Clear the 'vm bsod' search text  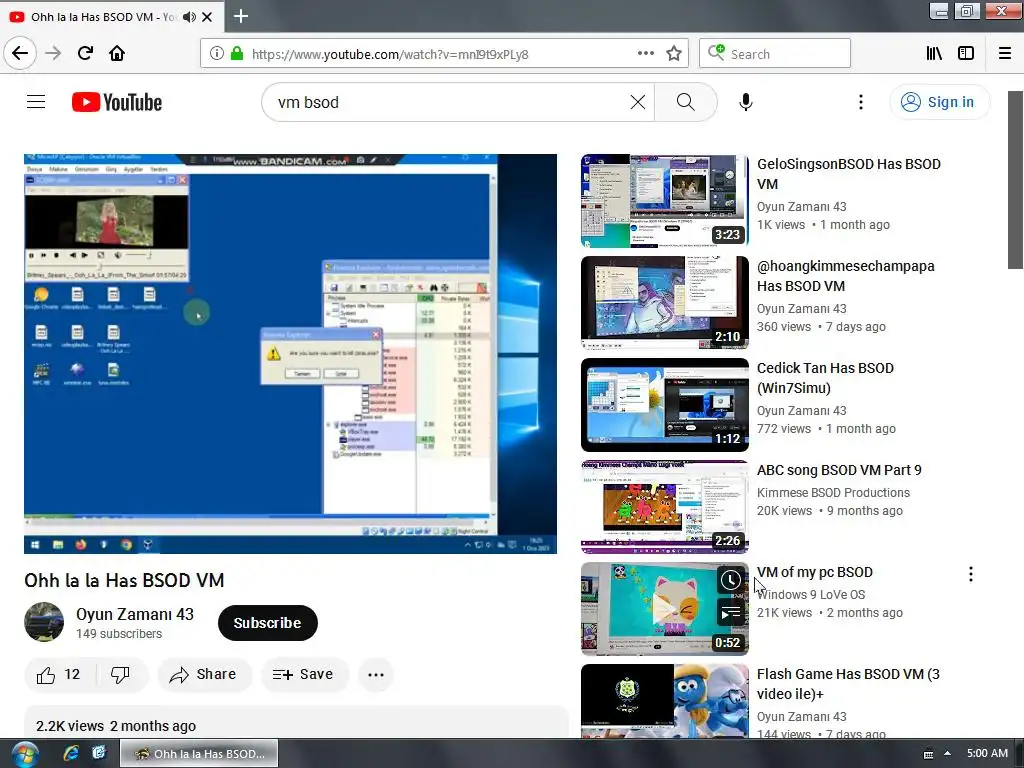pyautogui.click(x=638, y=102)
